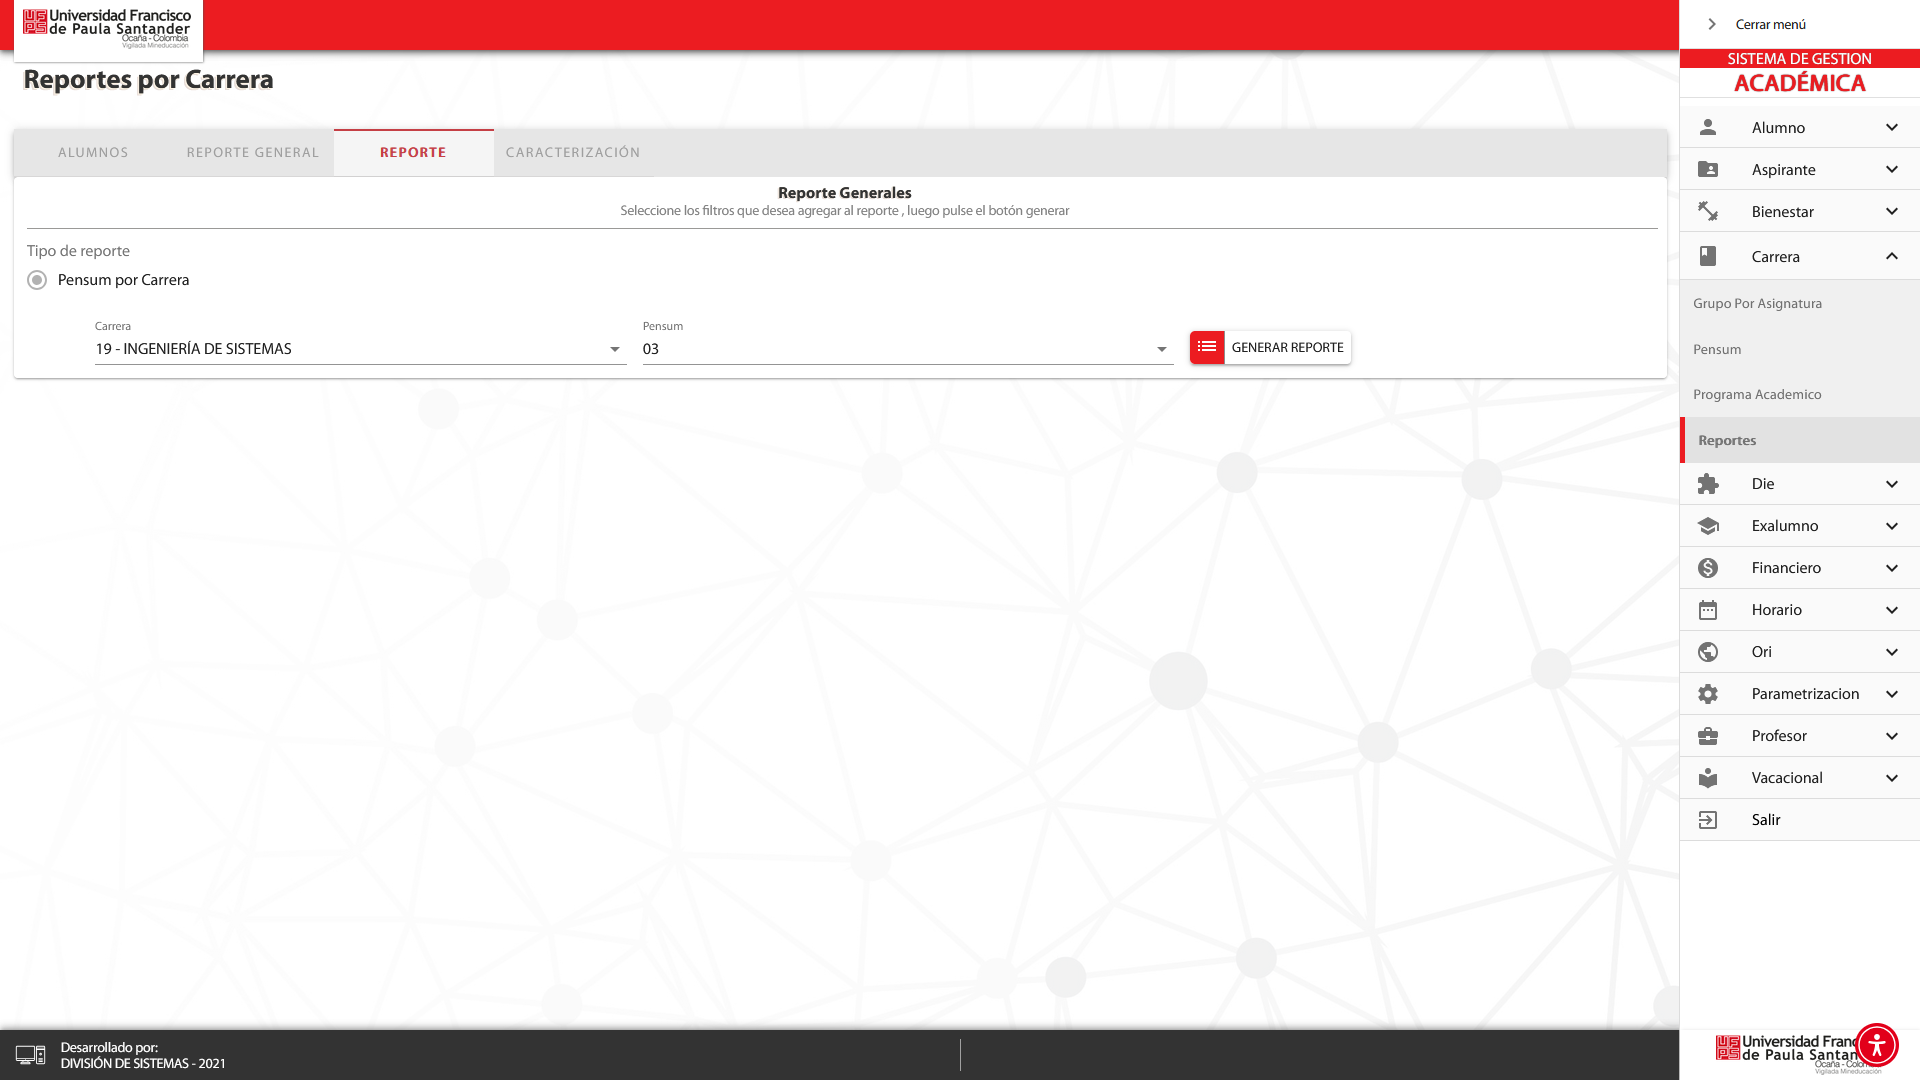This screenshot has width=1920, height=1080.
Task: Click the Bienestar fitness icon
Action: 1708,212
